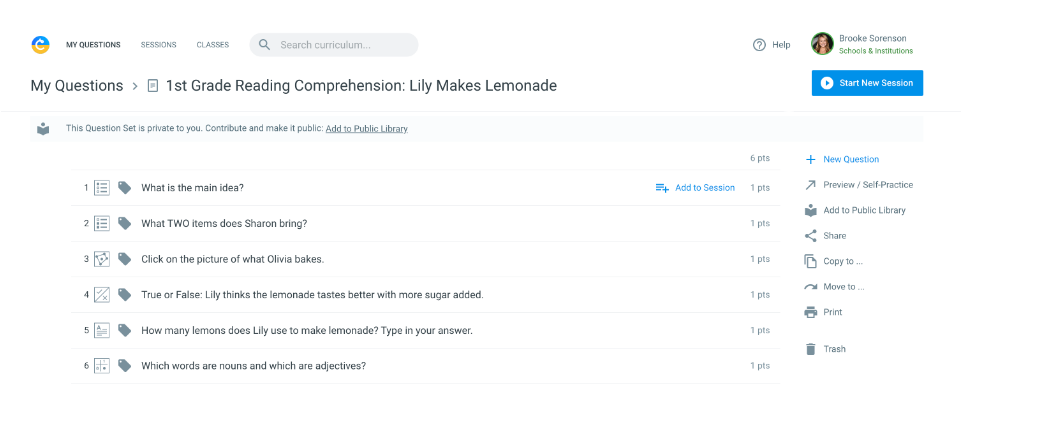
Task: Open the Copy to... option
Action: pos(842,261)
